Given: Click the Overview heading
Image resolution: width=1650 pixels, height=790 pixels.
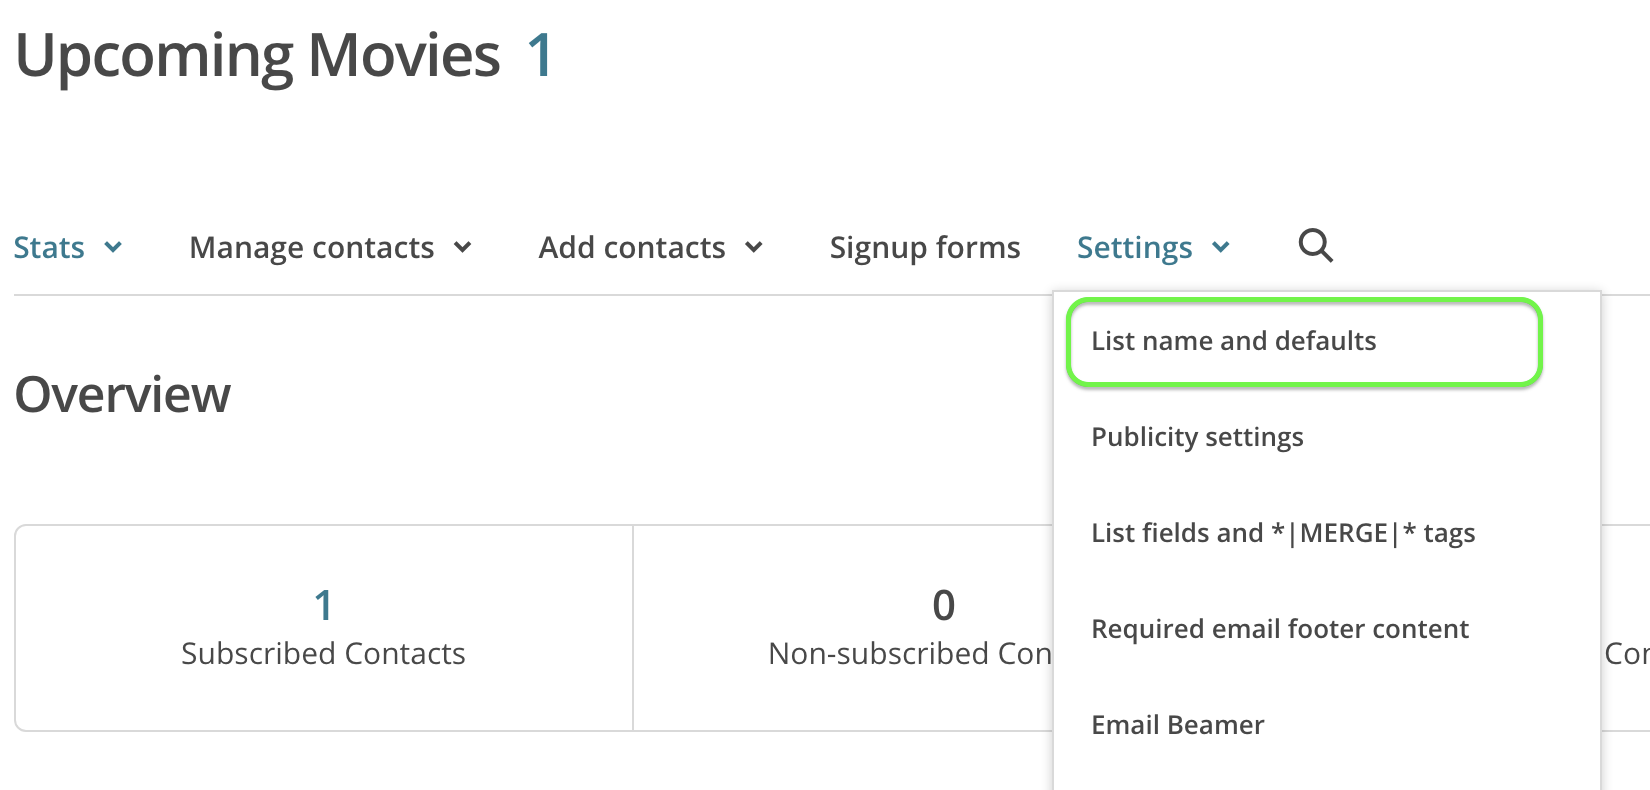Looking at the screenshot, I should (x=123, y=394).
